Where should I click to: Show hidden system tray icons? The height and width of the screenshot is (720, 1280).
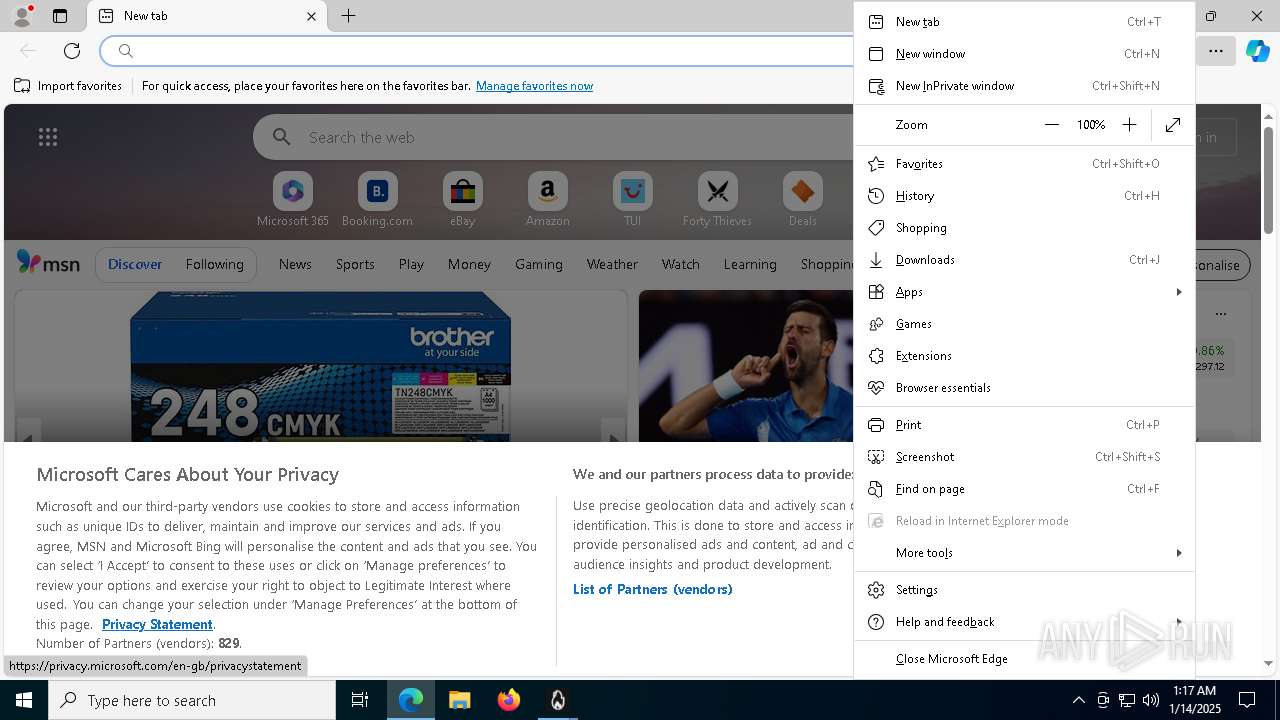[x=1078, y=700]
